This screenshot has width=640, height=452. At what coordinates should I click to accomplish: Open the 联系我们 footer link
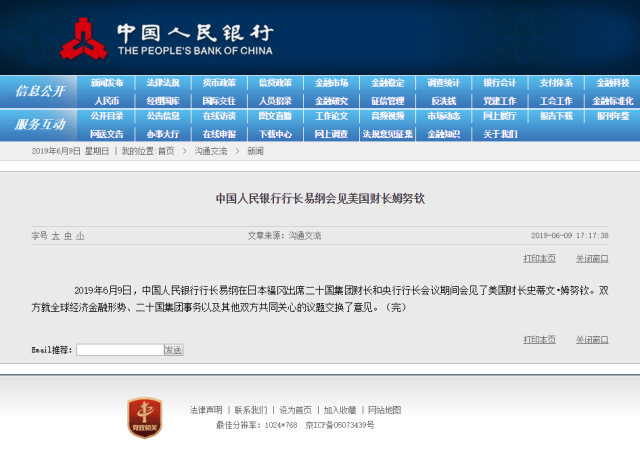tap(251, 410)
